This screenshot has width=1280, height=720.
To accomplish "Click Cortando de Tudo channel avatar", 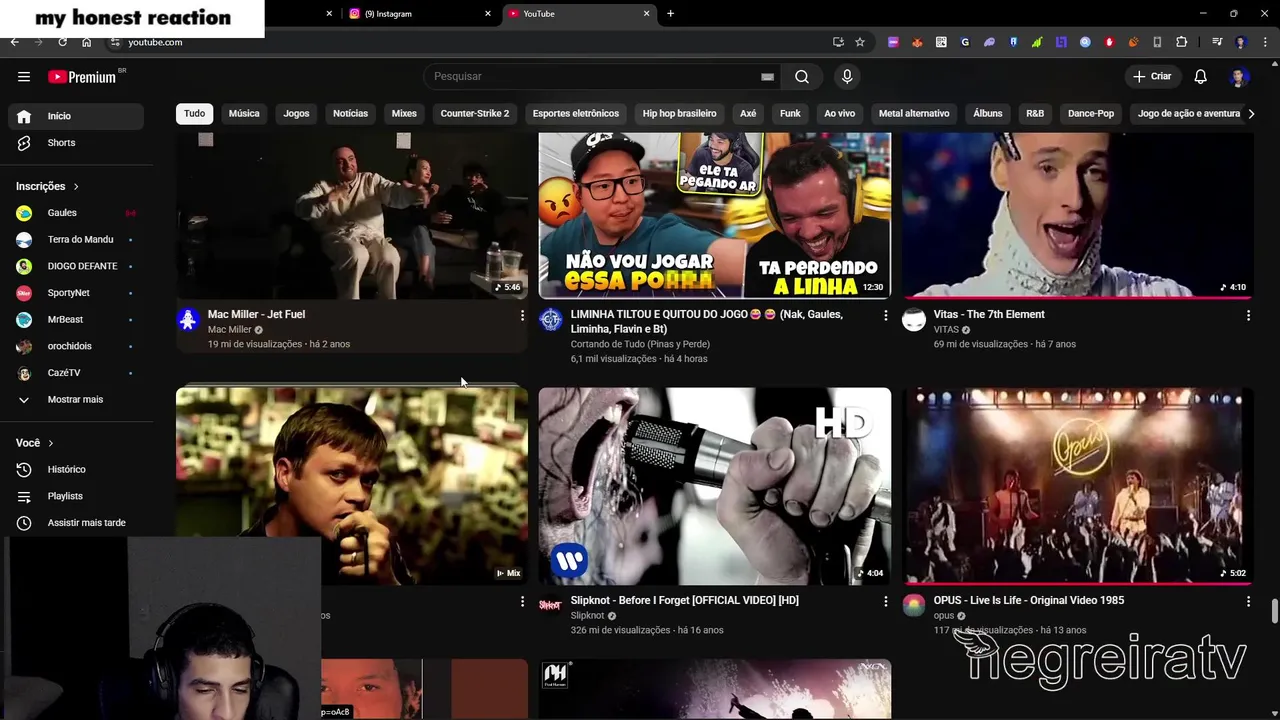I will [x=551, y=319].
